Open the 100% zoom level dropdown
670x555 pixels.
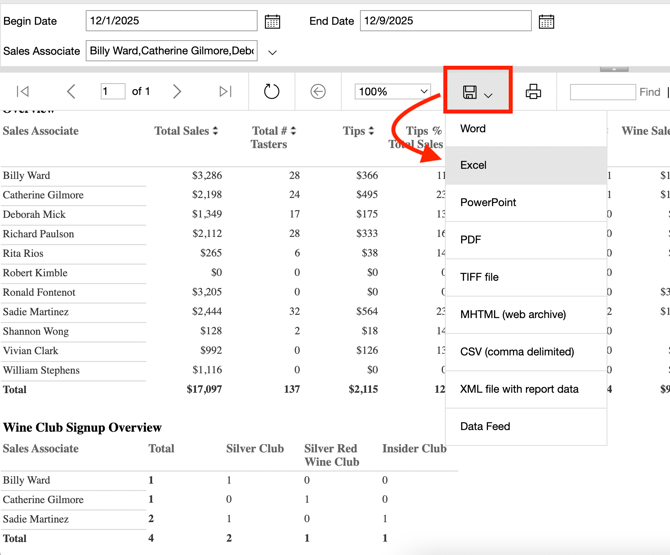click(392, 92)
